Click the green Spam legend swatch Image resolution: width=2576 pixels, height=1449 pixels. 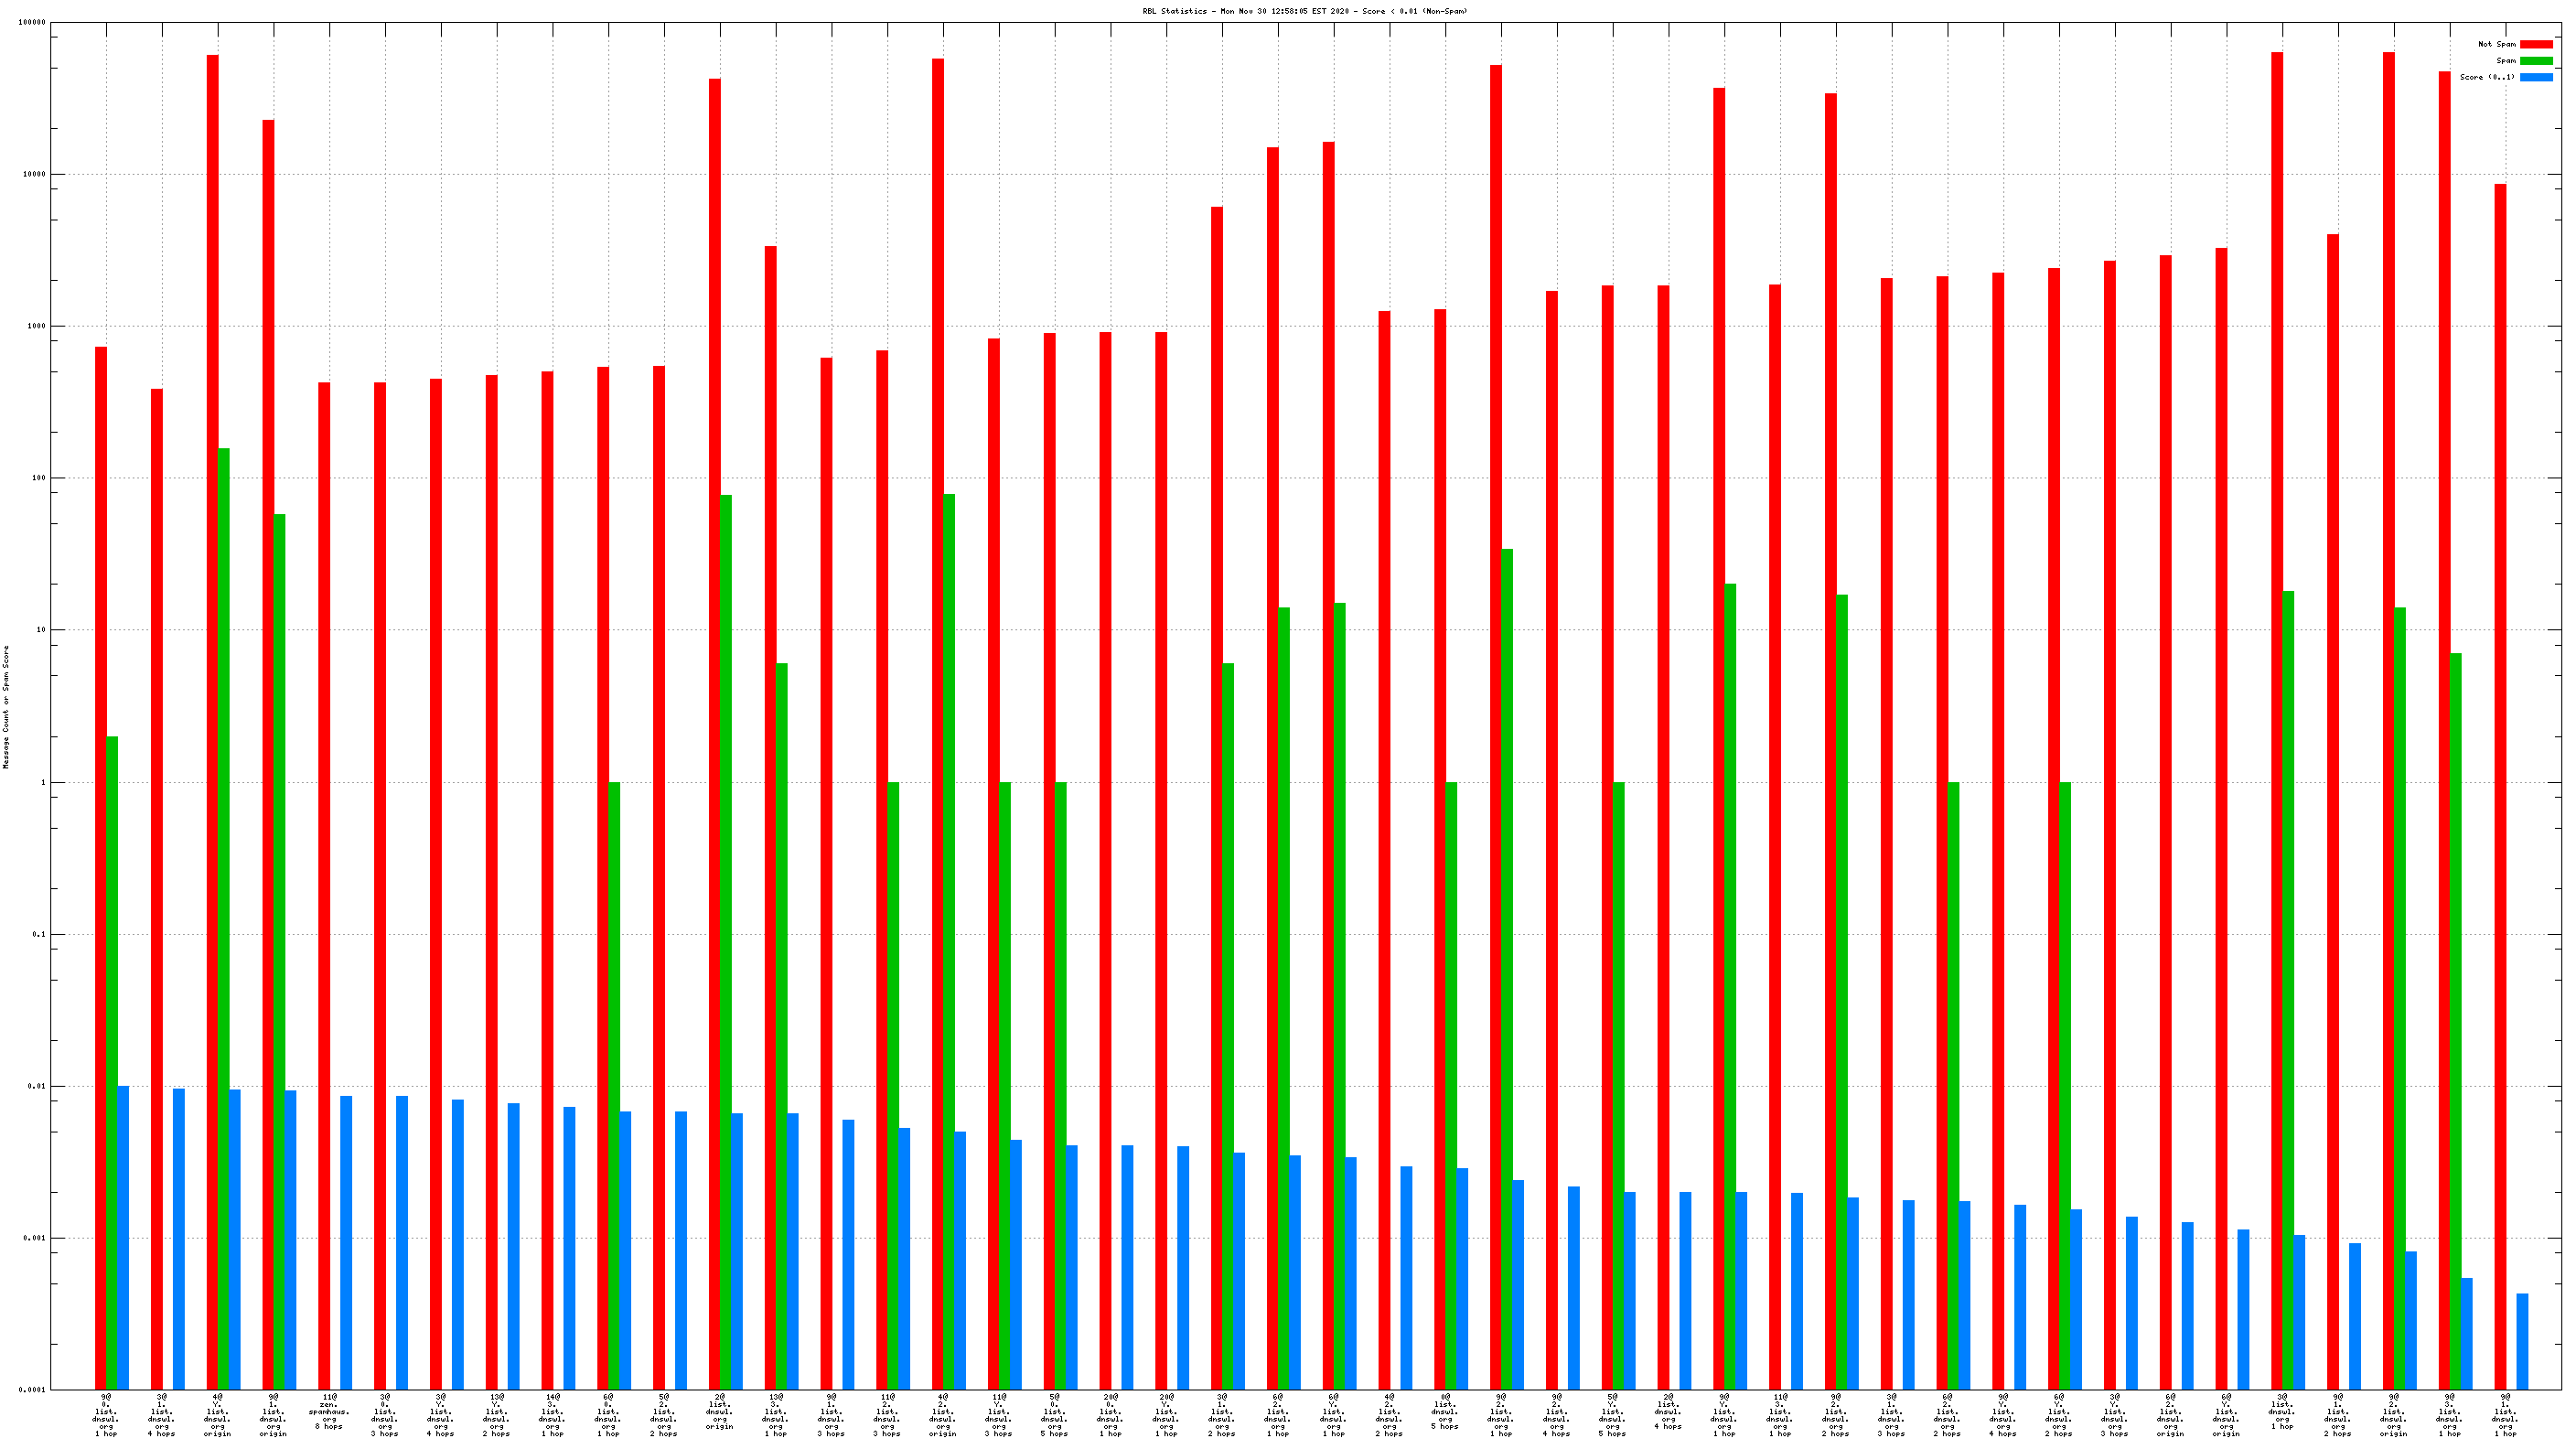click(x=2535, y=61)
